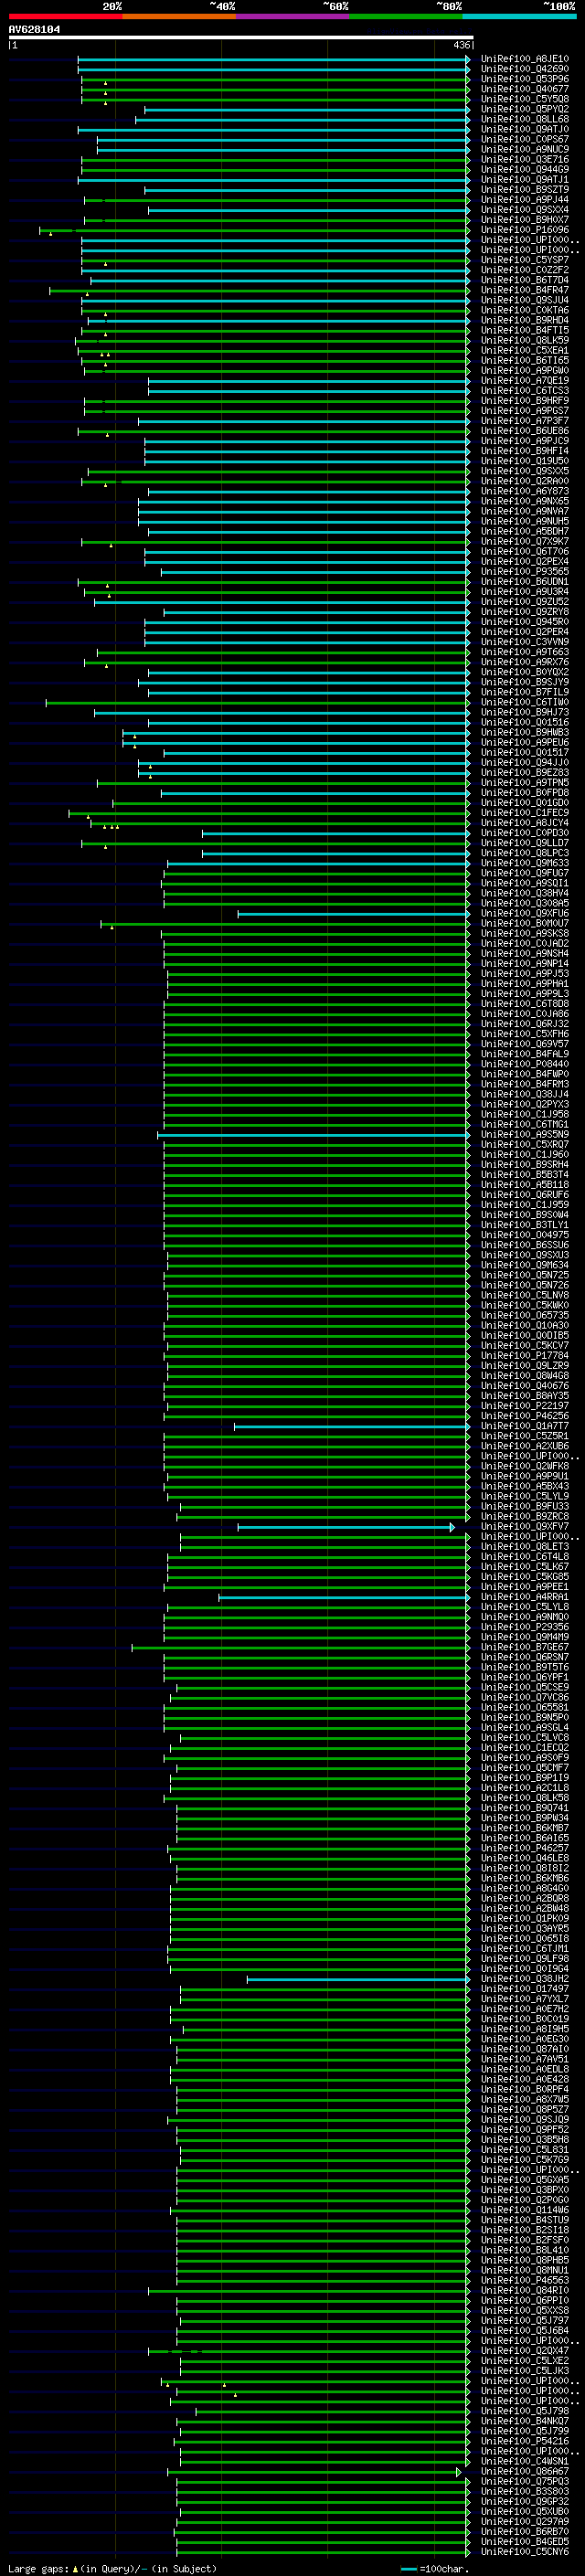Select label UniRef100_P22197
The width and height of the screenshot is (585, 2576).
(525, 1405)
